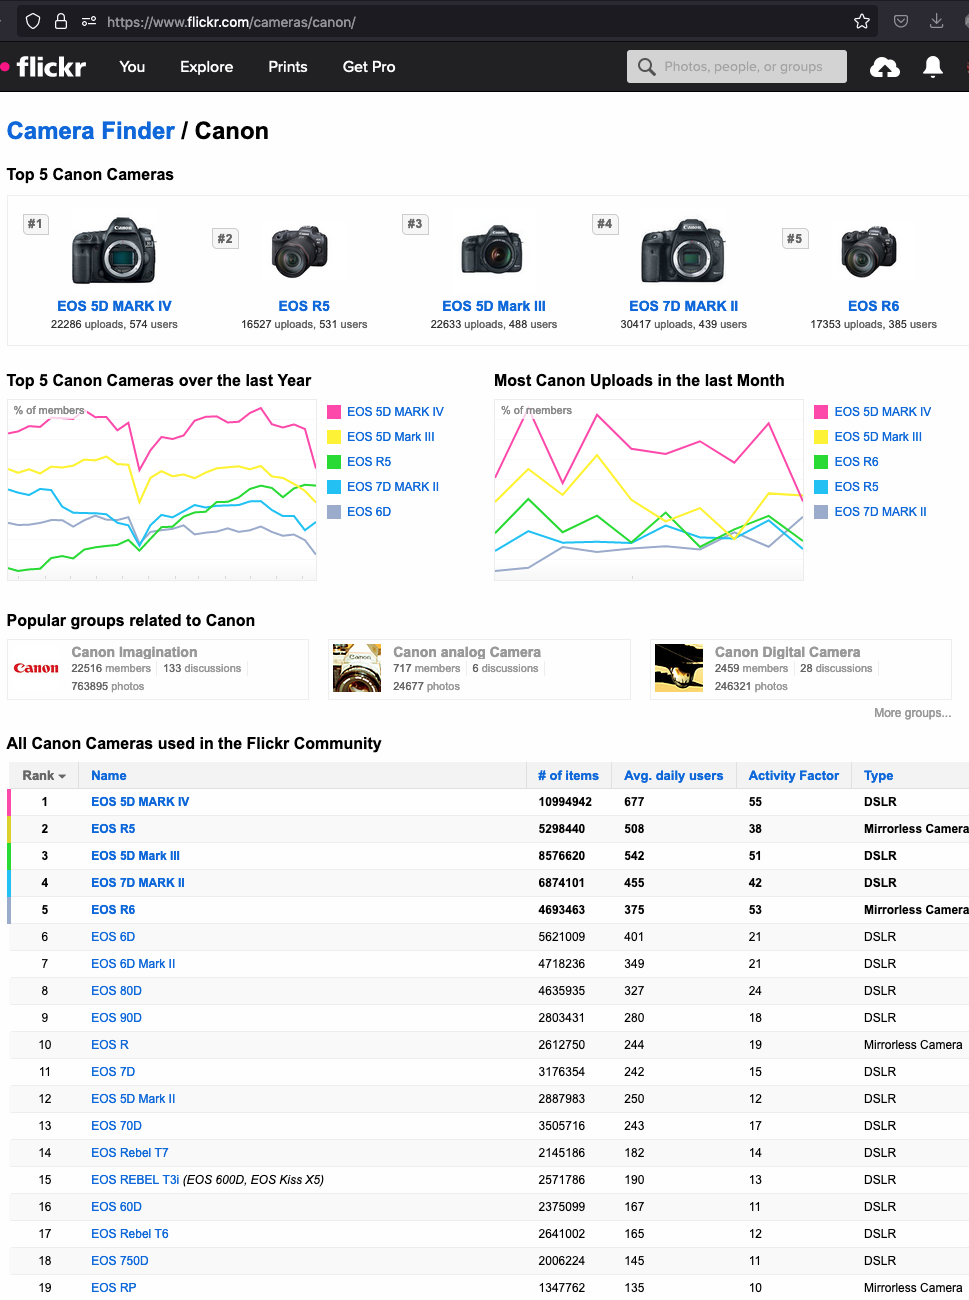Viewport: 969px width, 1300px height.
Task: Open the Explore menu
Action: tap(206, 67)
